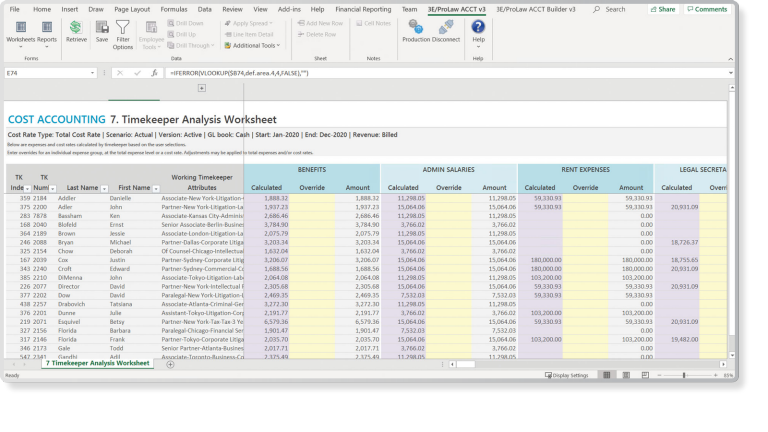Image resolution: width=768 pixels, height=432 pixels.
Task: Open the First Name column filter arrow
Action: 155,187
